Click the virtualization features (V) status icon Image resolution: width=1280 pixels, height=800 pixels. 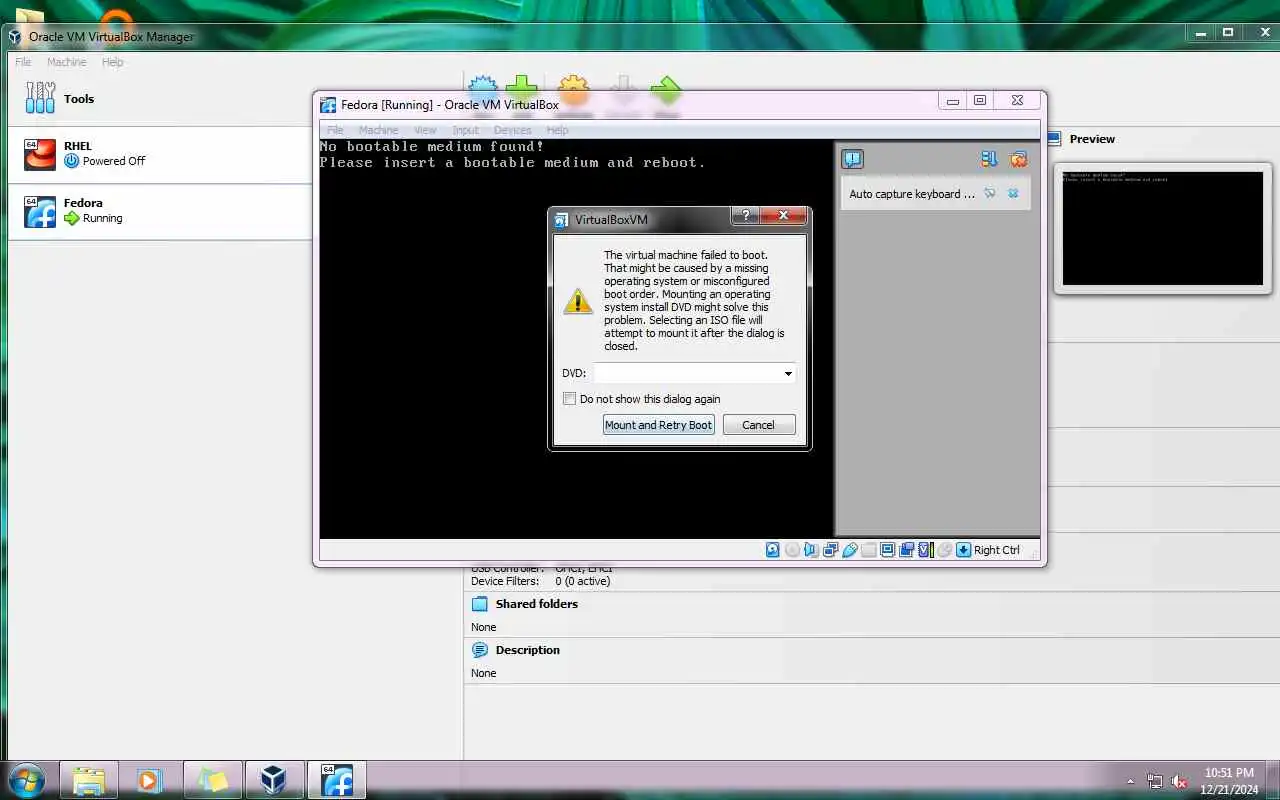[925, 550]
